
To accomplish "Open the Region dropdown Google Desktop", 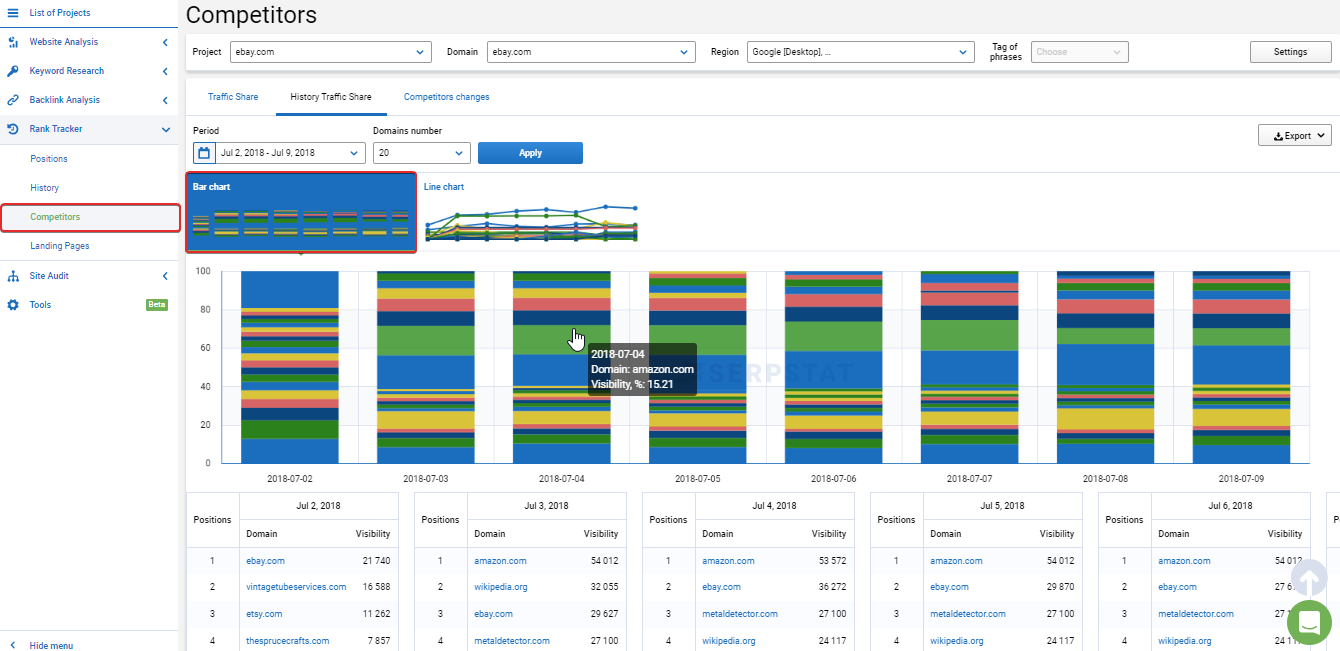I will pos(860,52).
